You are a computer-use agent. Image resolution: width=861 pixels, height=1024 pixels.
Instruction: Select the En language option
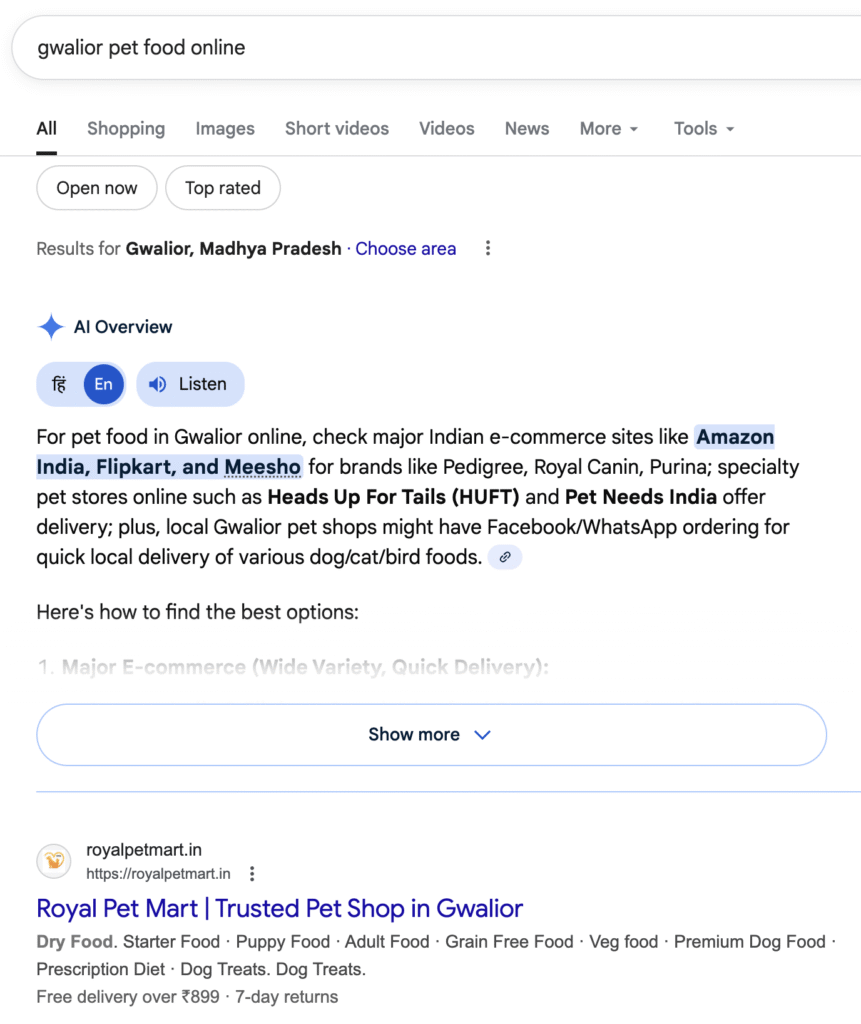tap(103, 384)
